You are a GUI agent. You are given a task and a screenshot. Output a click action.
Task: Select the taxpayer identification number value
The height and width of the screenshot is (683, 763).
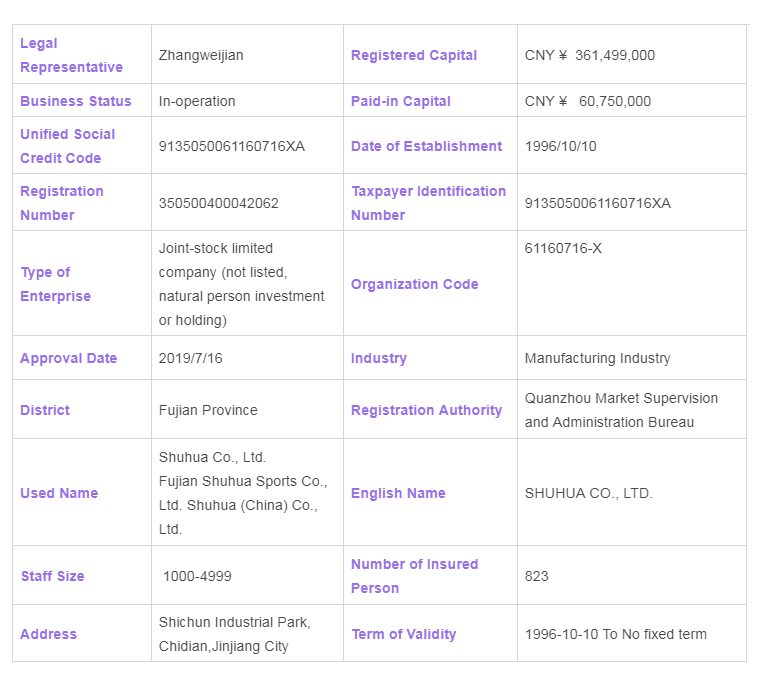(598, 203)
